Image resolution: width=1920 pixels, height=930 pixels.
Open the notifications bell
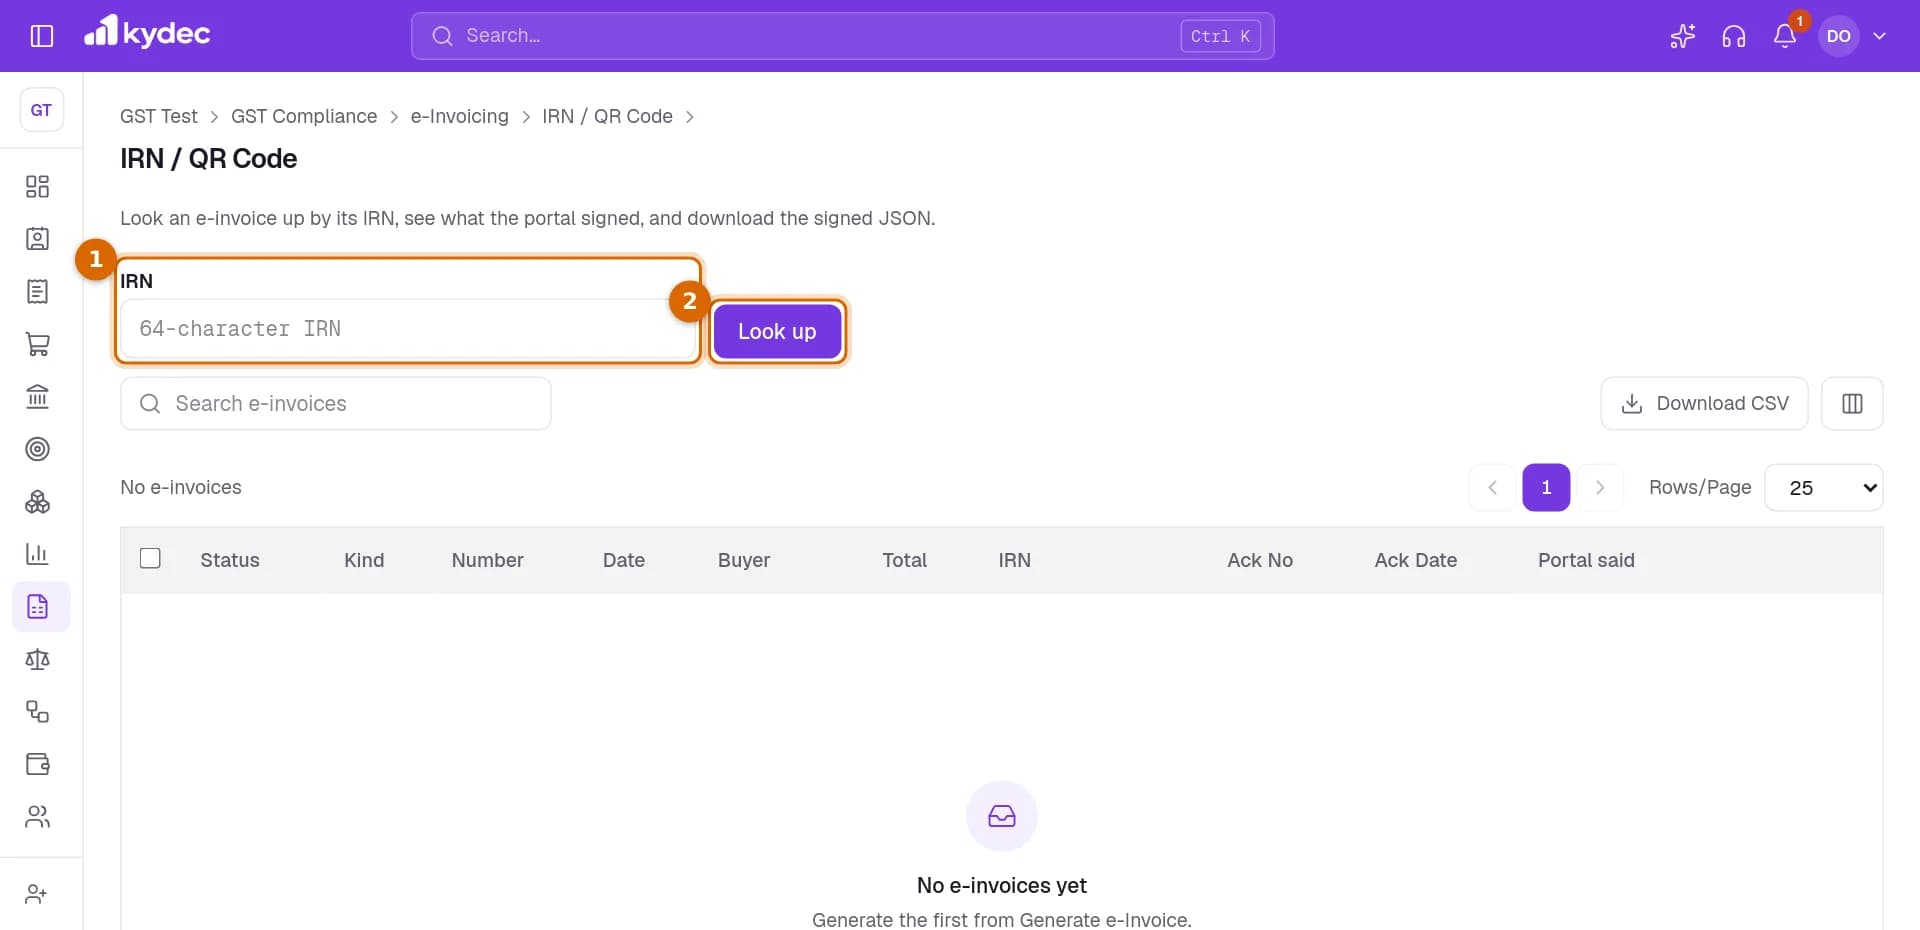(1785, 36)
